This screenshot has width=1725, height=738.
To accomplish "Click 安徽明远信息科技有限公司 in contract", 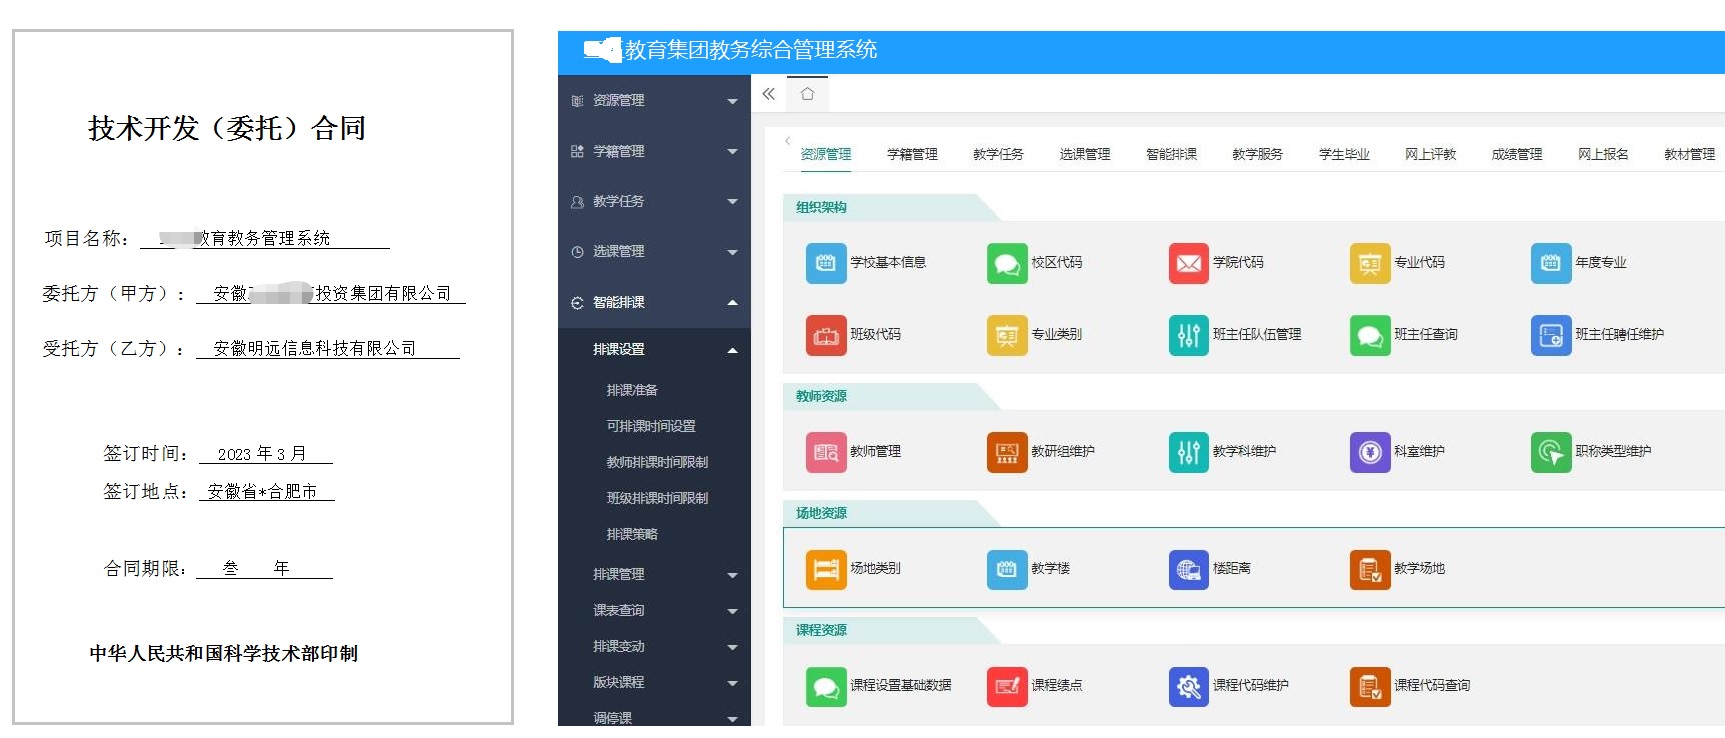I will coord(314,348).
